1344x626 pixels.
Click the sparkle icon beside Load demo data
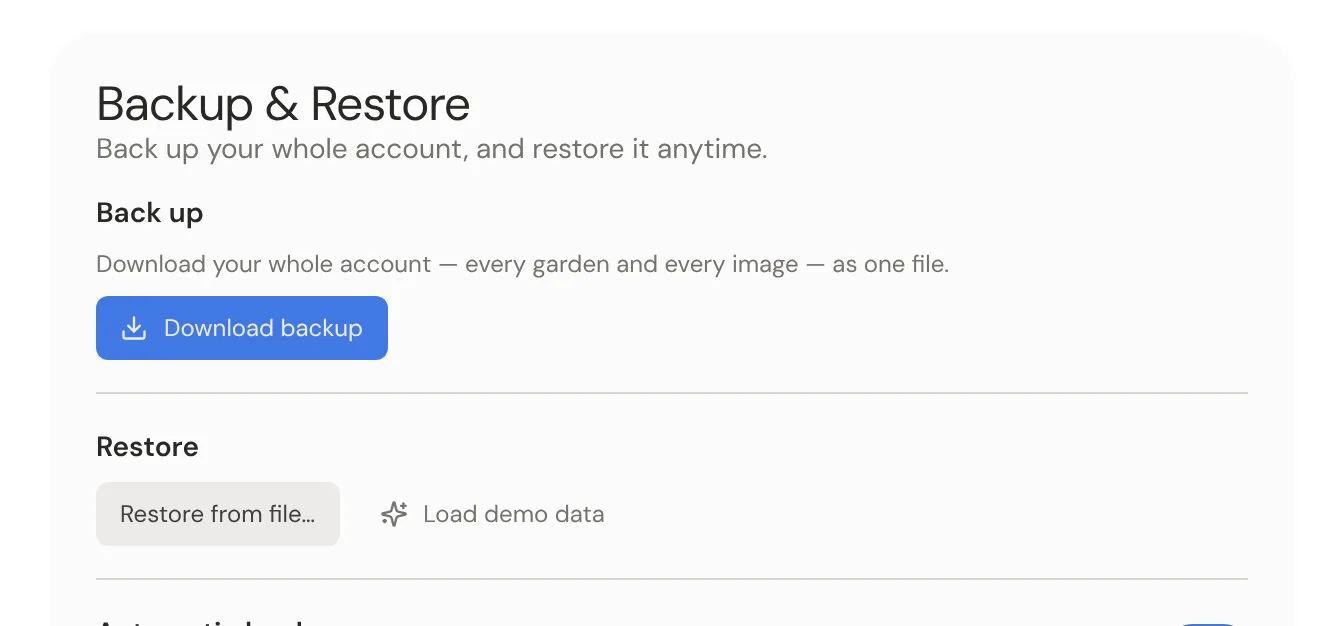(x=394, y=514)
